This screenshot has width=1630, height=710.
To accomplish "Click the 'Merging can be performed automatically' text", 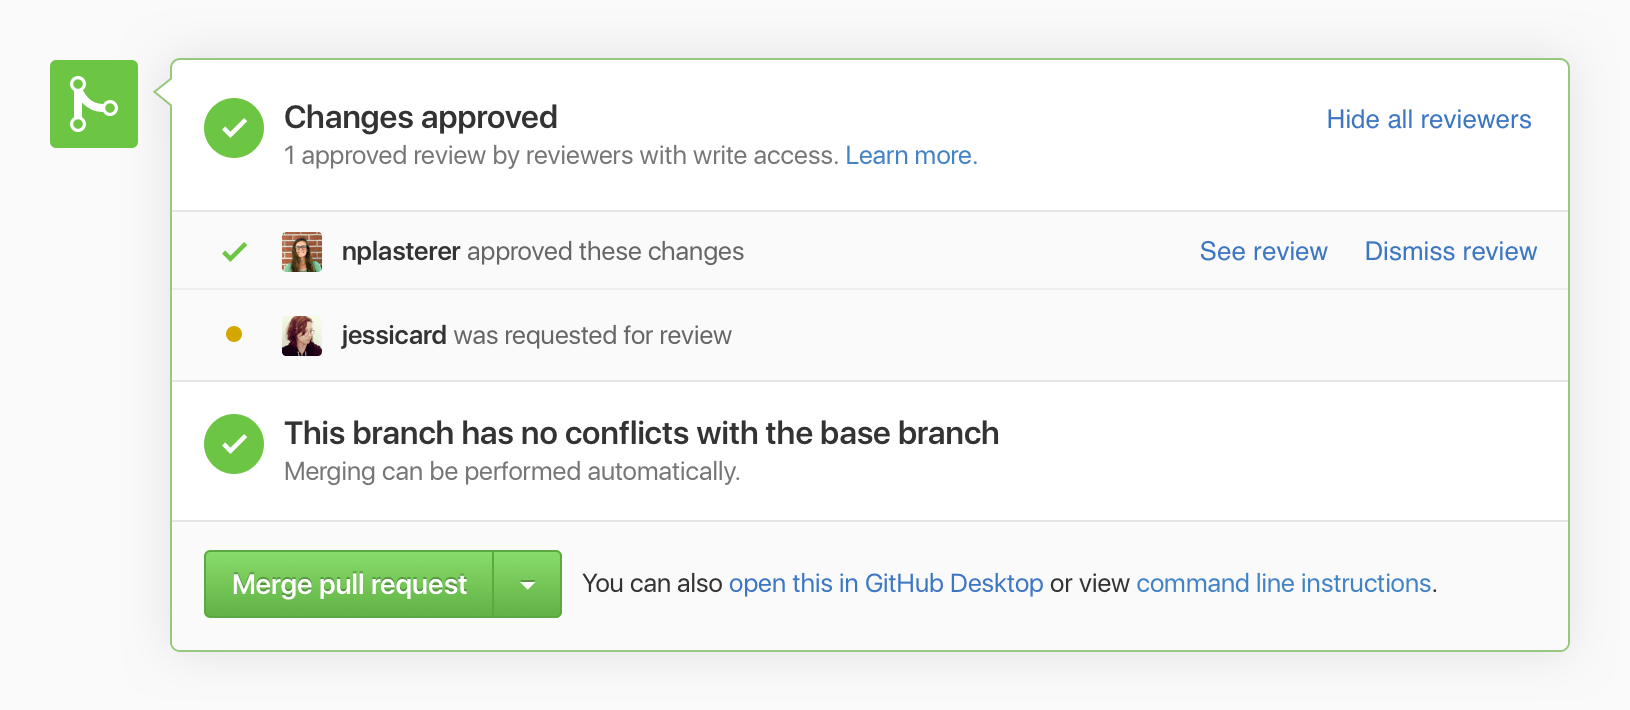I will (x=512, y=472).
